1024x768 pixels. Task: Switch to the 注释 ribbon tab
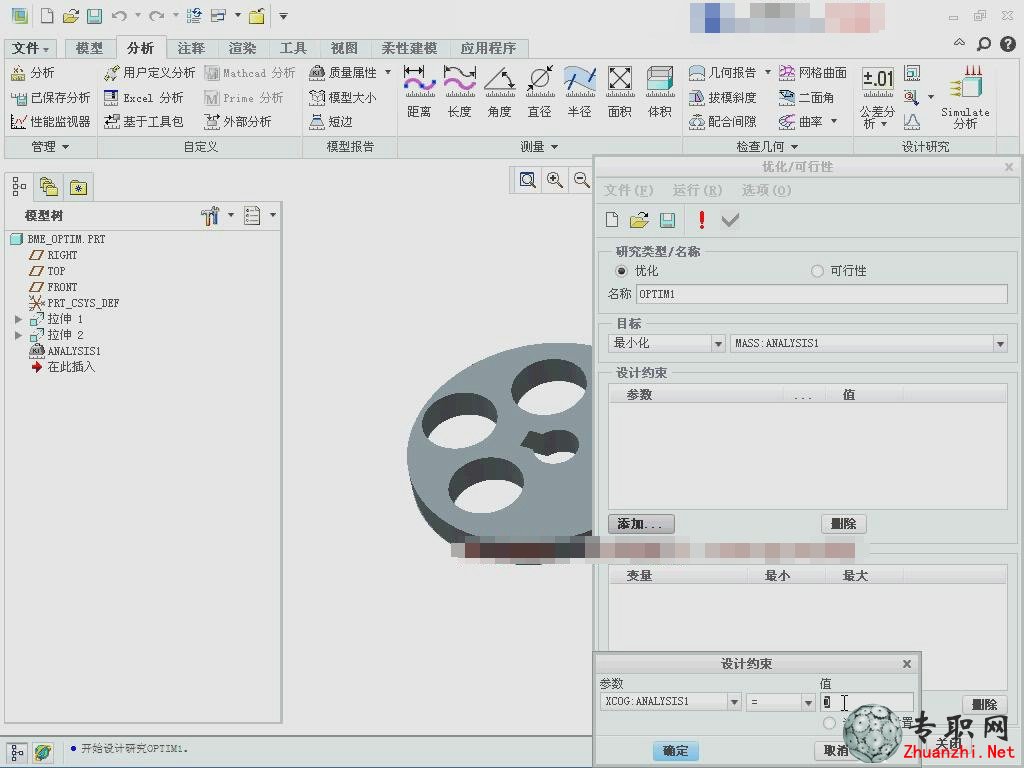tap(191, 48)
